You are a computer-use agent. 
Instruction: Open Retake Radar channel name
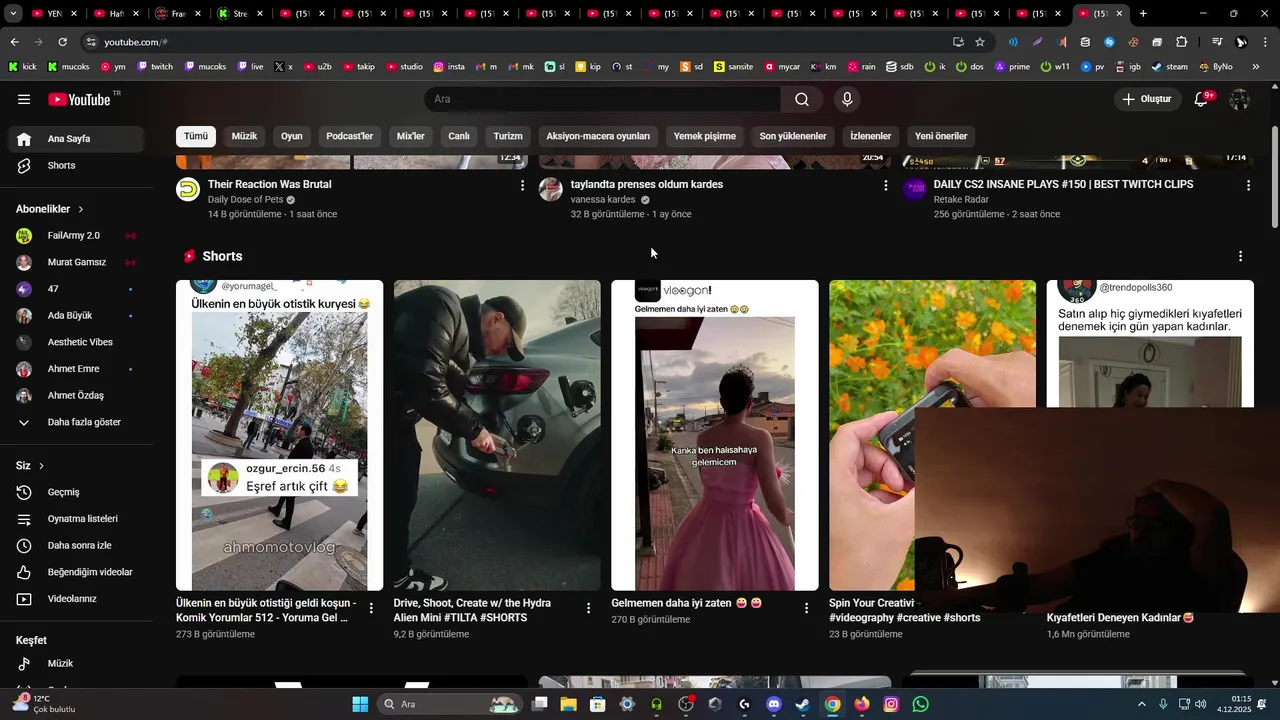tap(961, 200)
